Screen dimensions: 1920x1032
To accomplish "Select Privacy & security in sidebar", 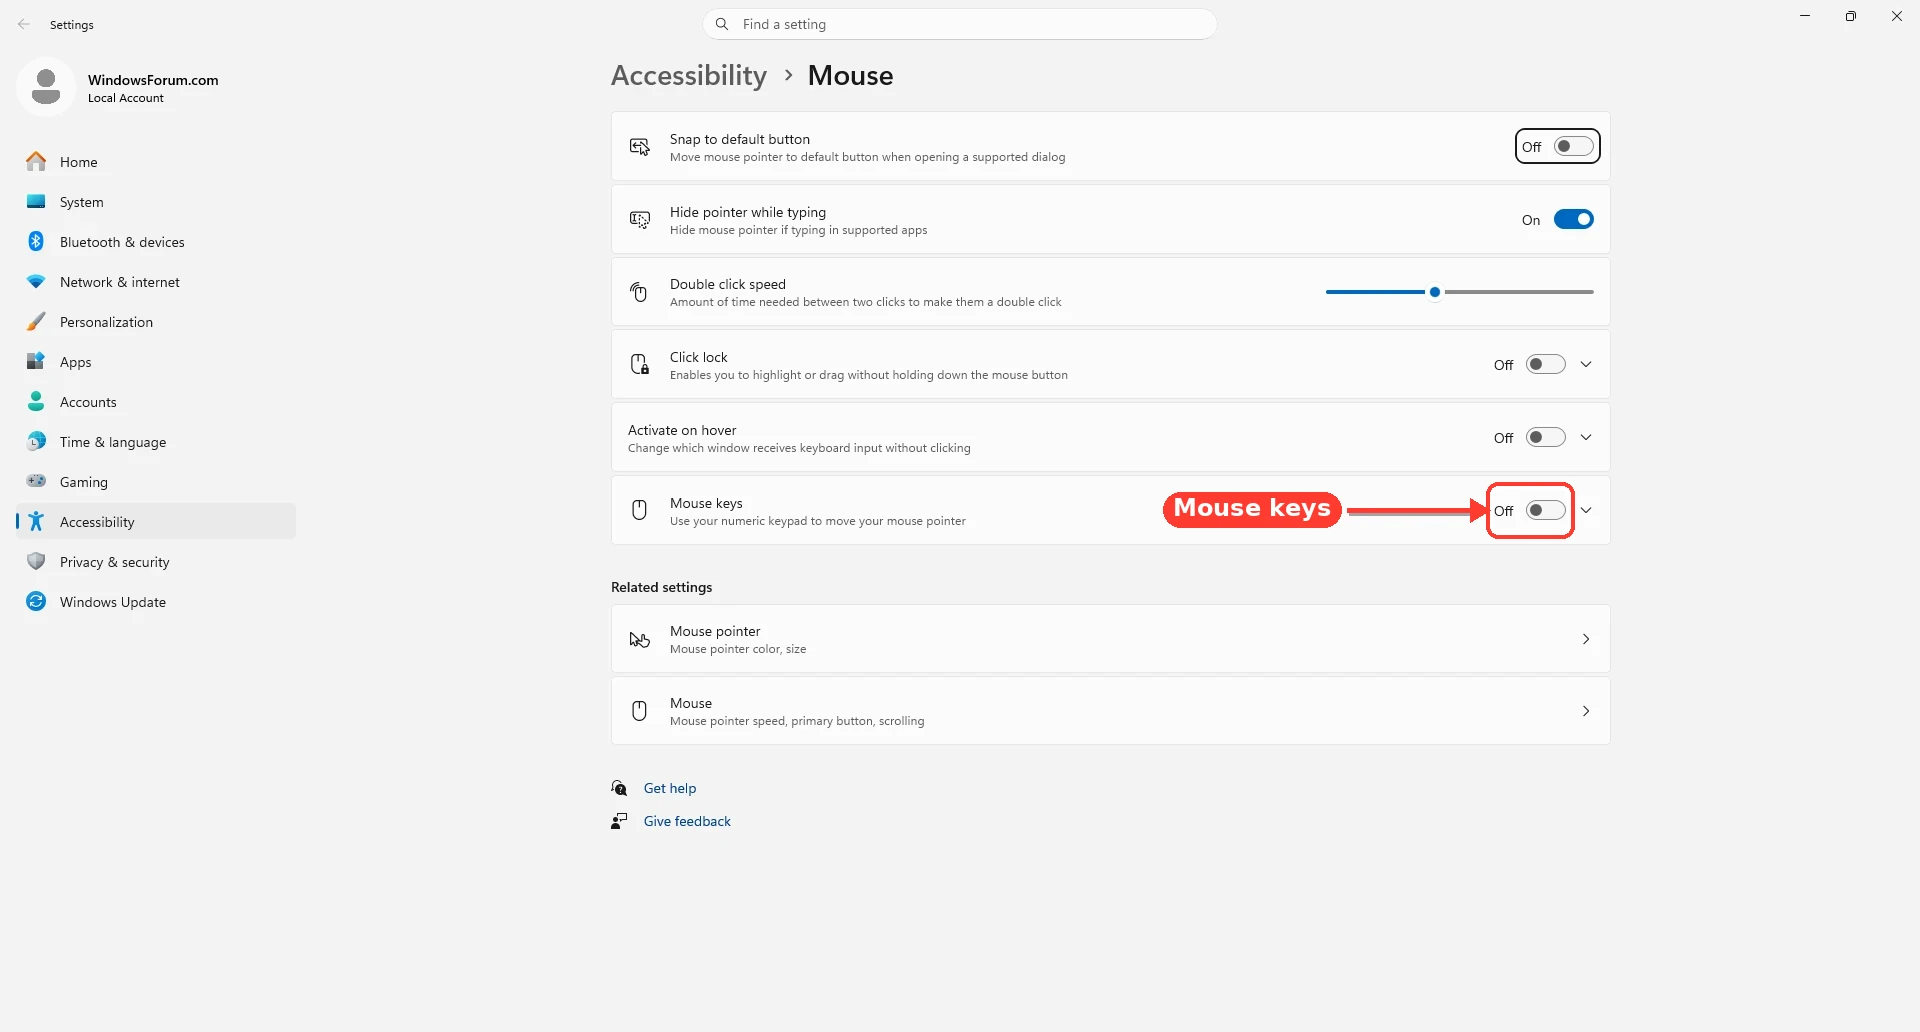I will coord(156,561).
